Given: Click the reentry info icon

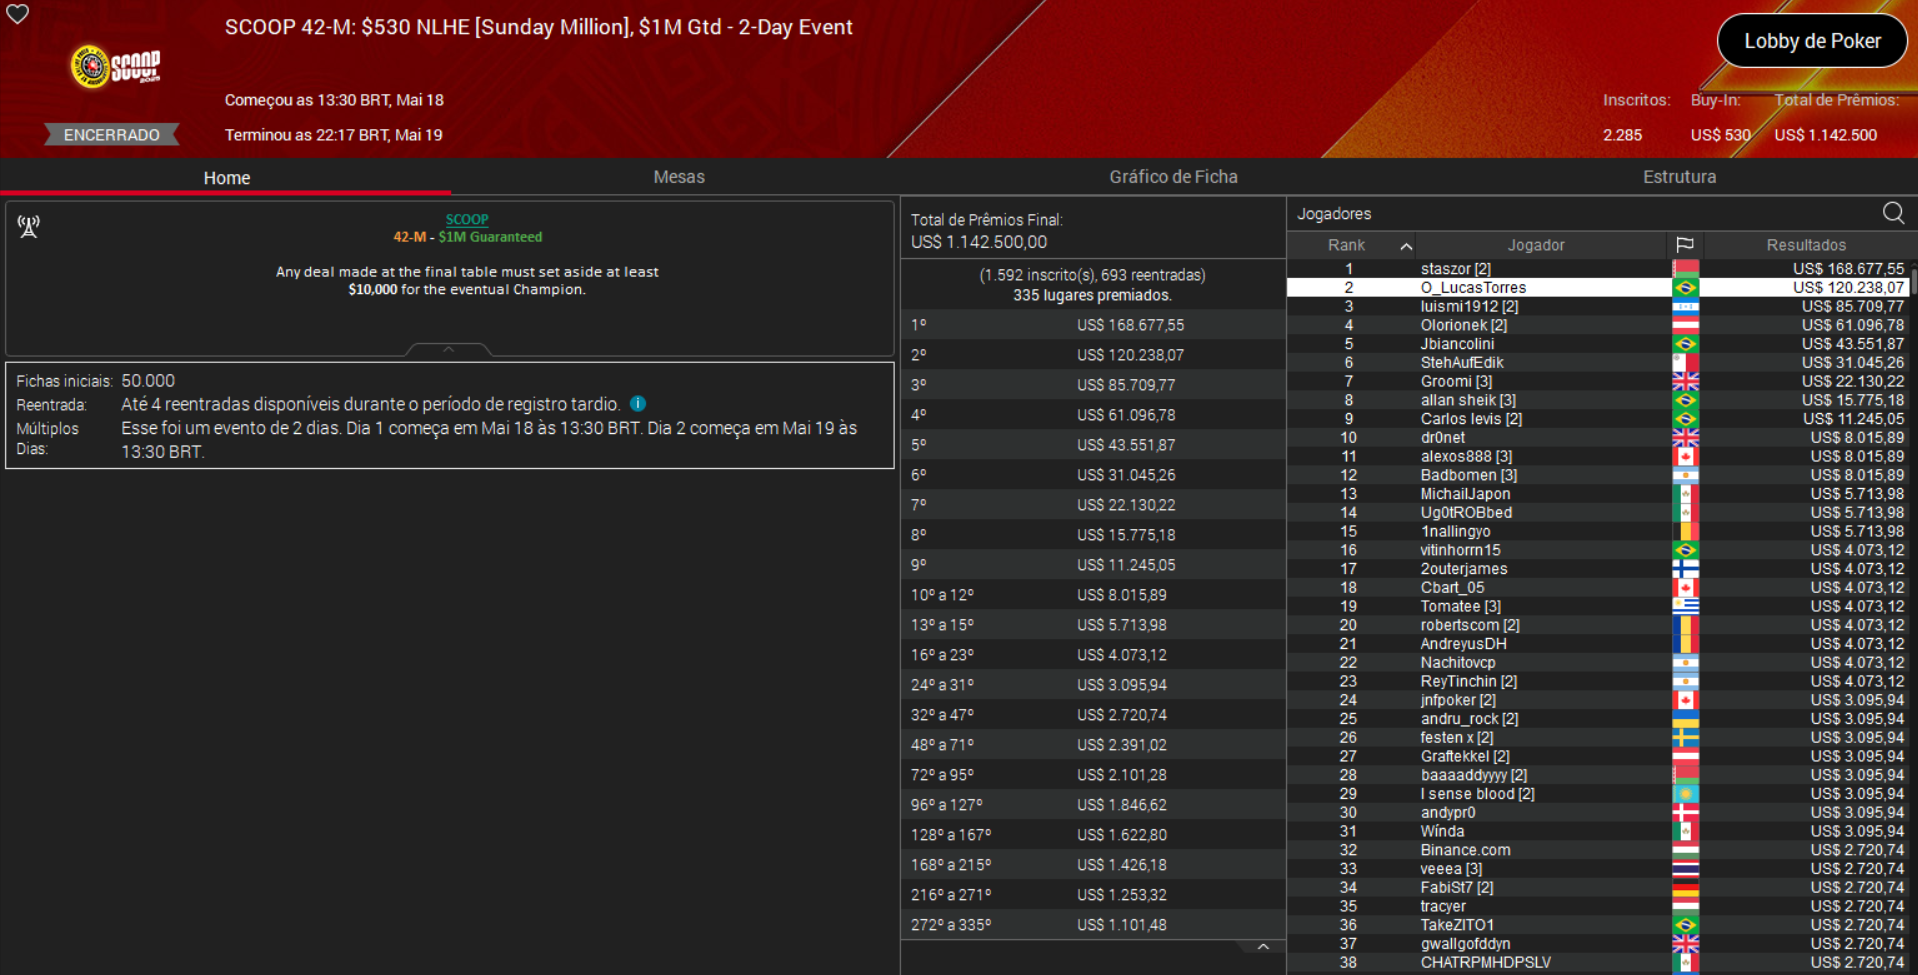Looking at the screenshot, I should pyautogui.click(x=638, y=404).
